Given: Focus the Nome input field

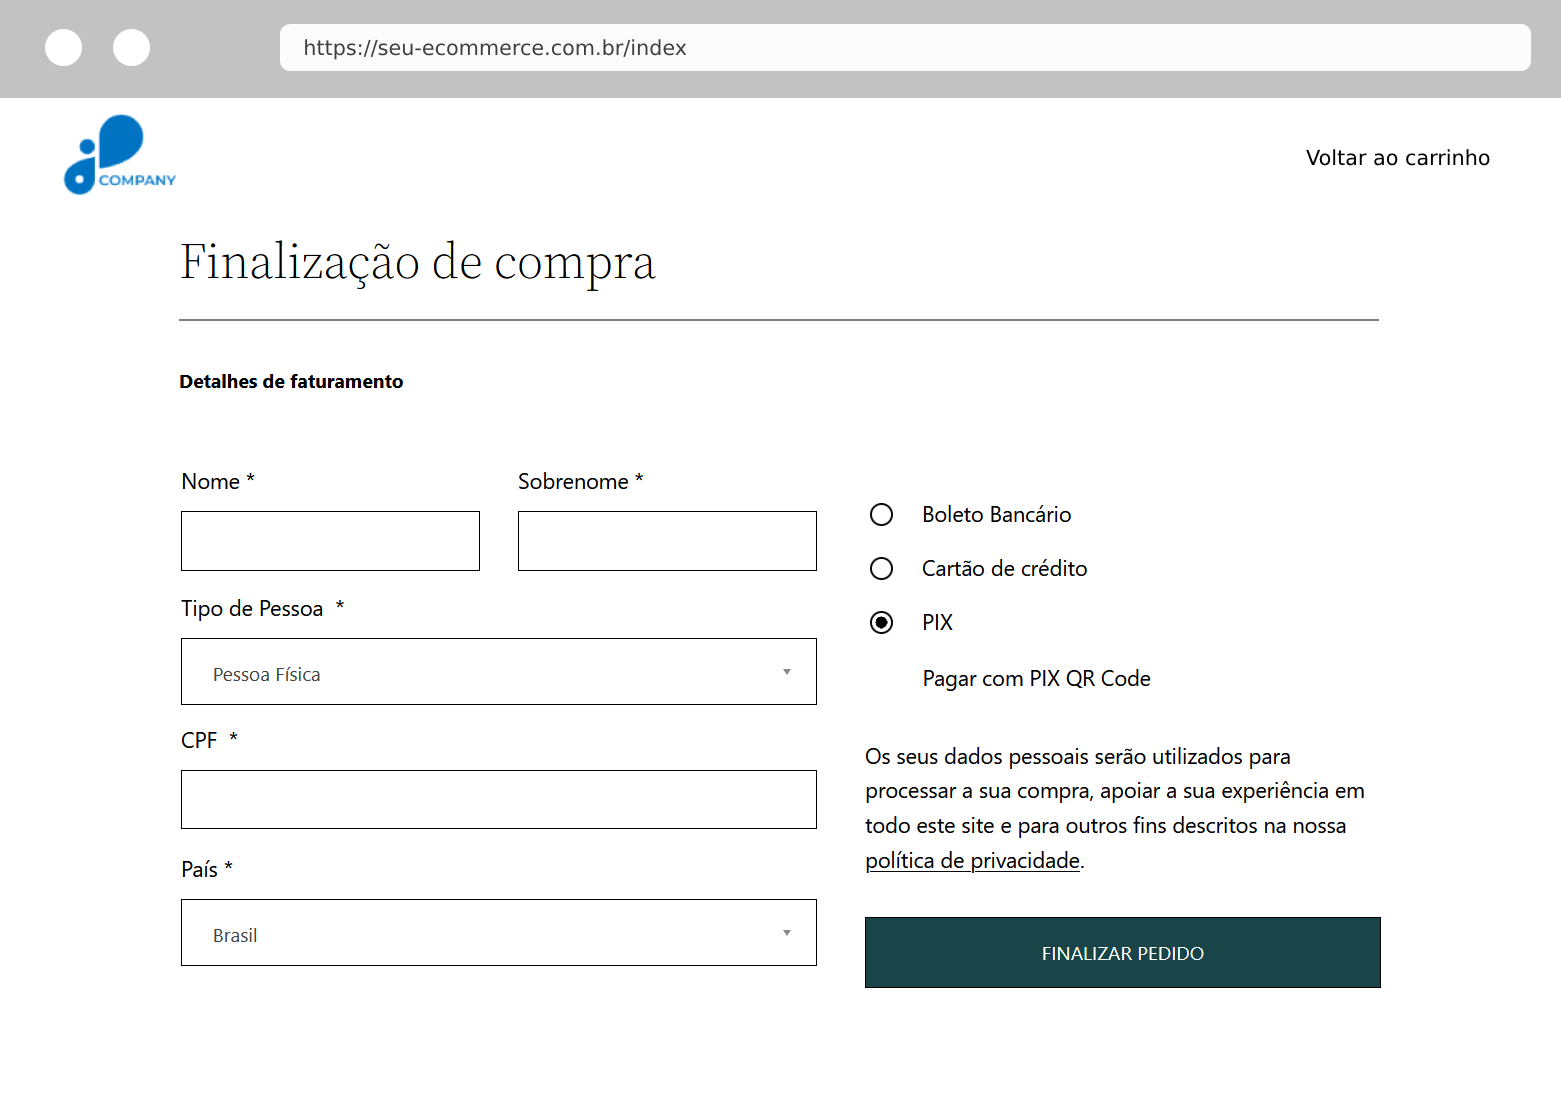Looking at the screenshot, I should [330, 541].
